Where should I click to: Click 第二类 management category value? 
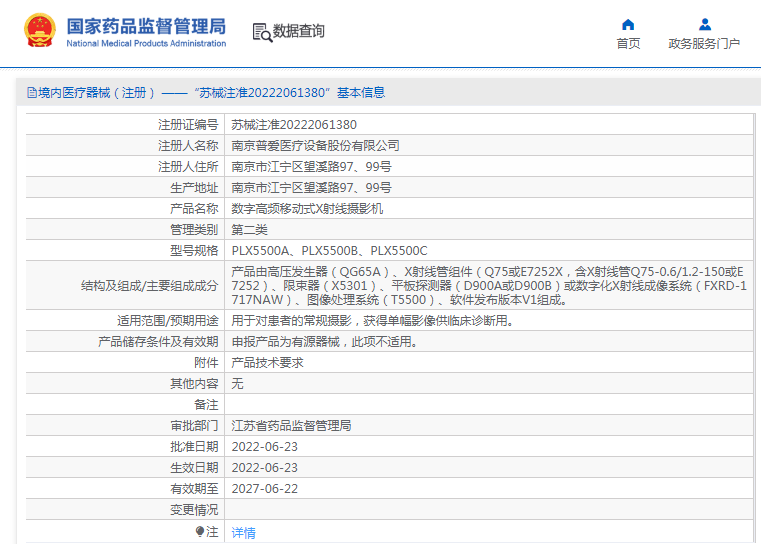[x=249, y=230]
